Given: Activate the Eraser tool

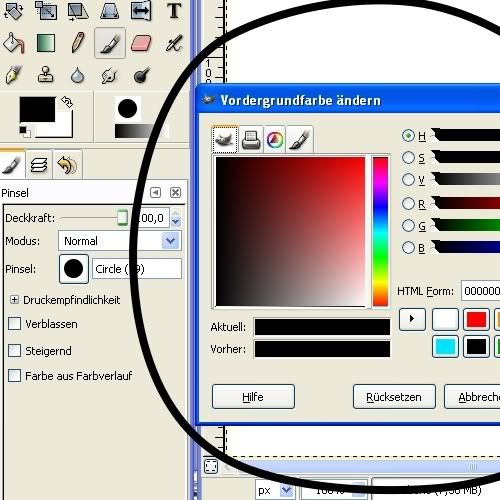Looking at the screenshot, I should coord(141,43).
